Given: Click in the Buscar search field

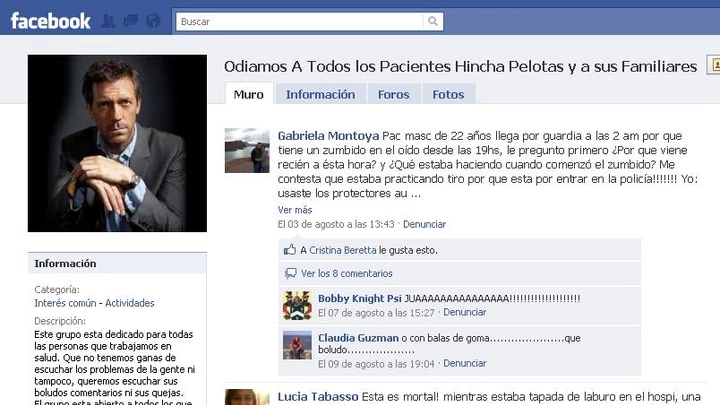Looking at the screenshot, I should 300,21.
